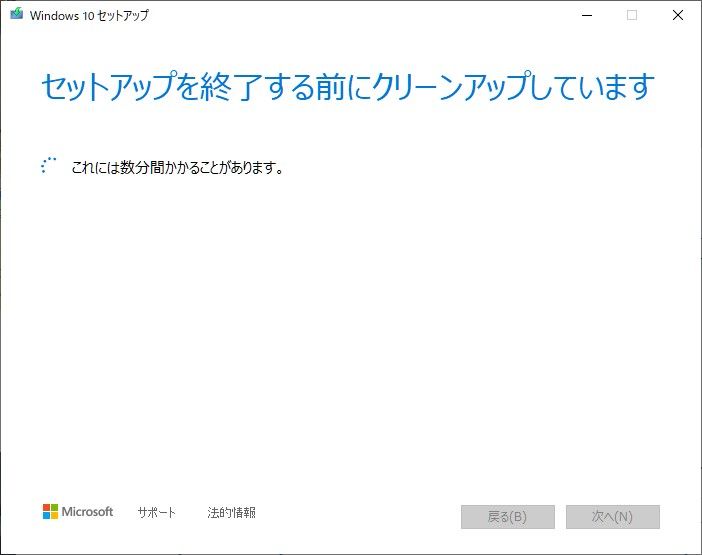Click the 次へ(N) button
702x555 pixels.
(x=612, y=517)
